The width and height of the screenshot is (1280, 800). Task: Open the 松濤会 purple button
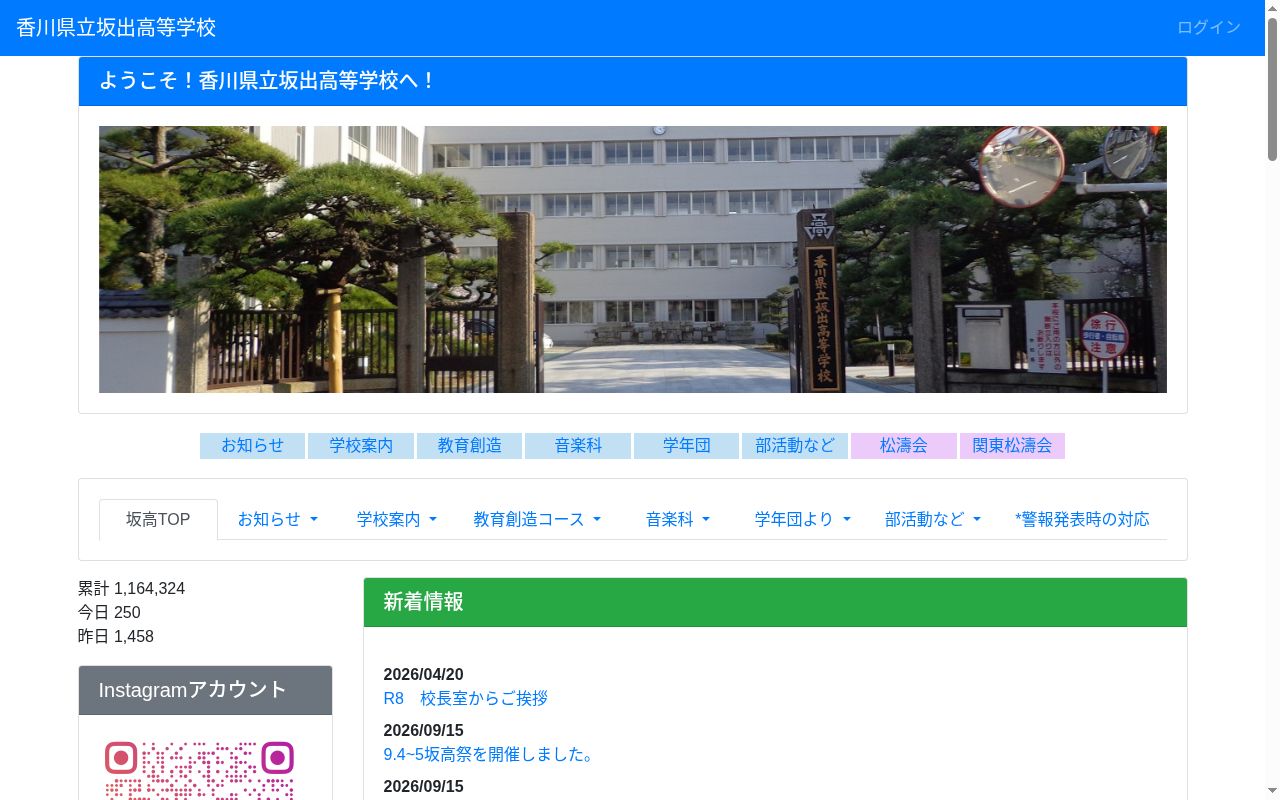coord(904,446)
